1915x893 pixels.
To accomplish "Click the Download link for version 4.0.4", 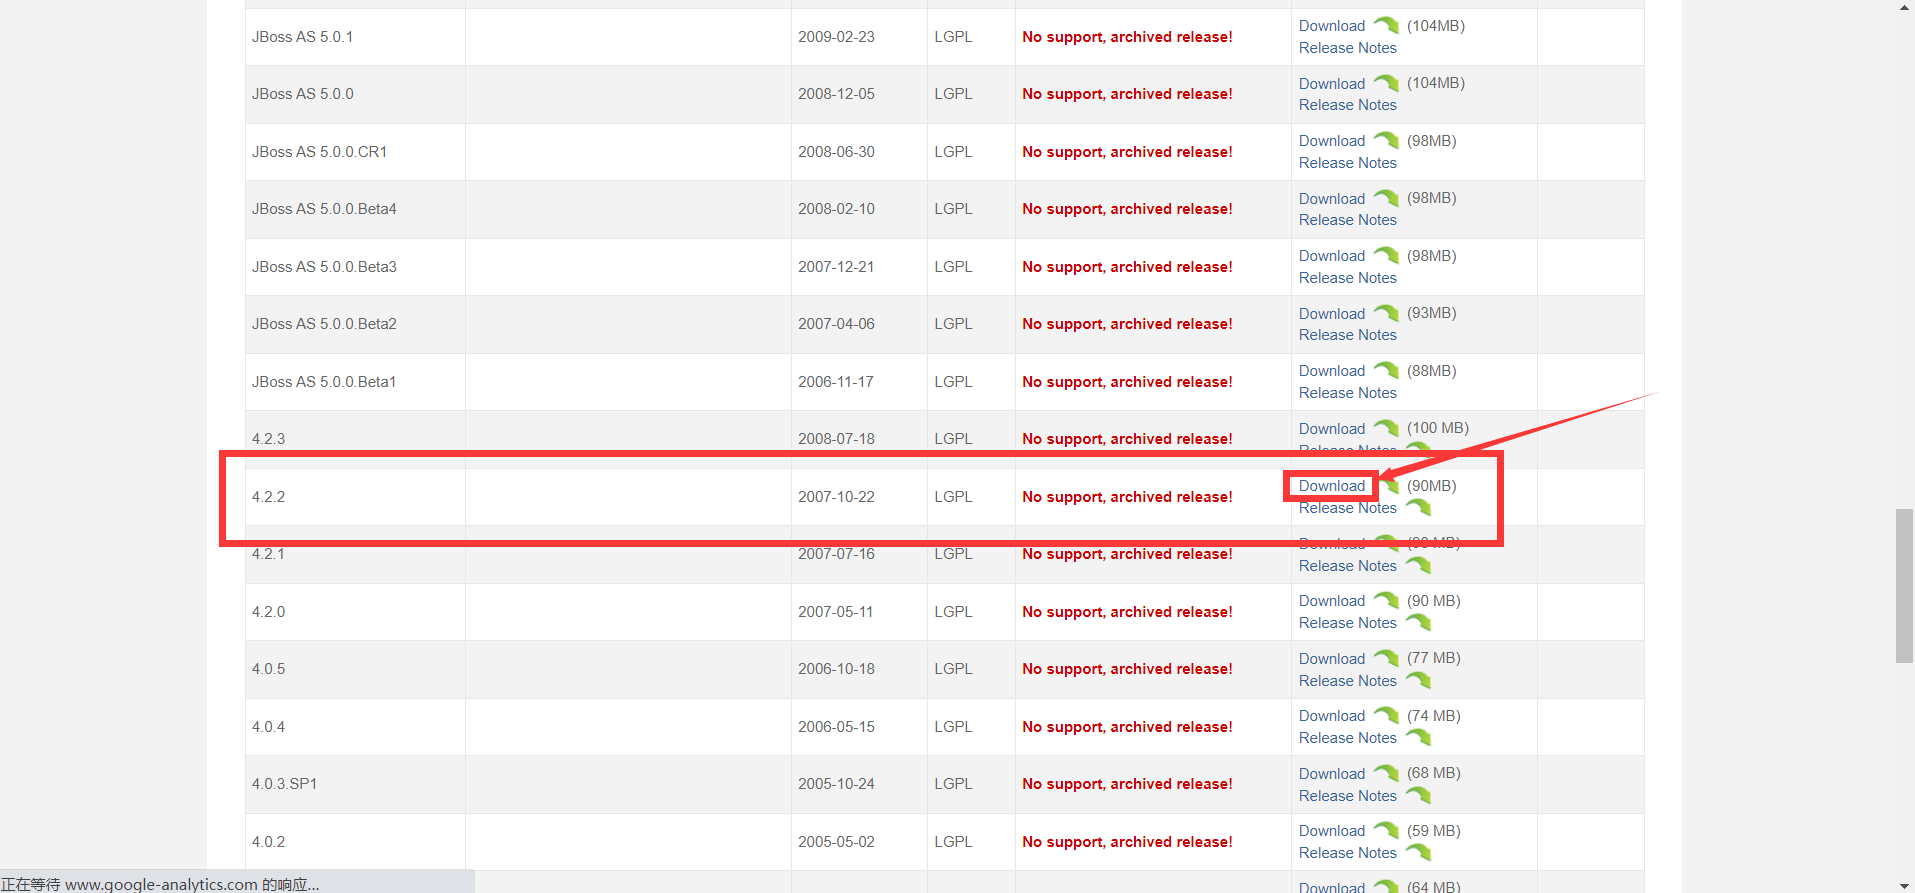I will pyautogui.click(x=1332, y=716).
